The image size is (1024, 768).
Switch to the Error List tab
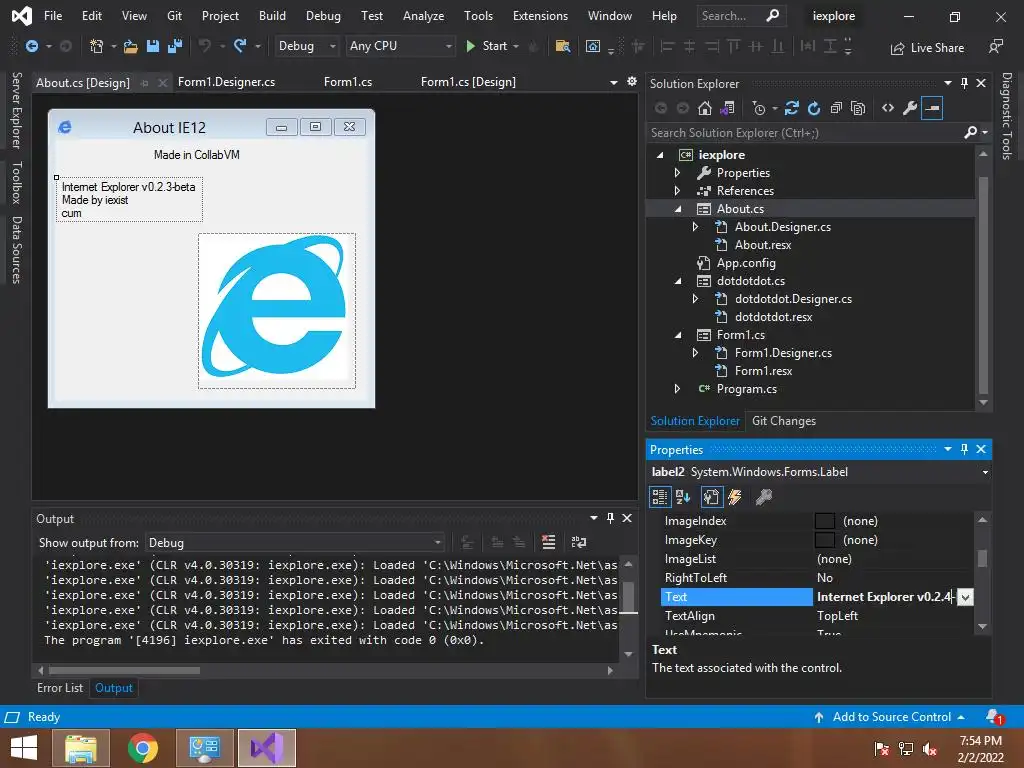coord(59,688)
